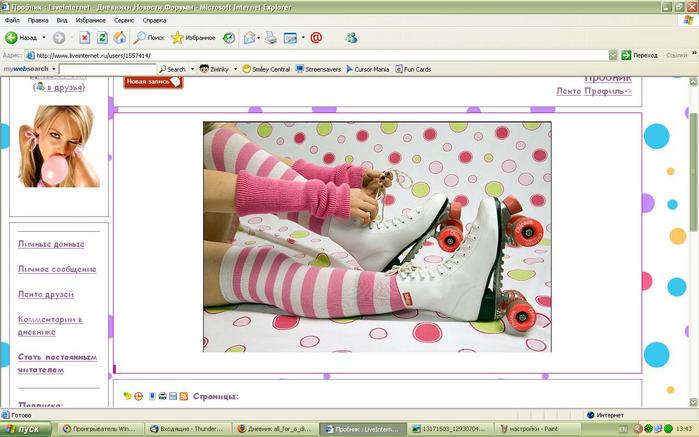Open Комментарии в дневнике link
Screen dimensions: 699x437
50,326
